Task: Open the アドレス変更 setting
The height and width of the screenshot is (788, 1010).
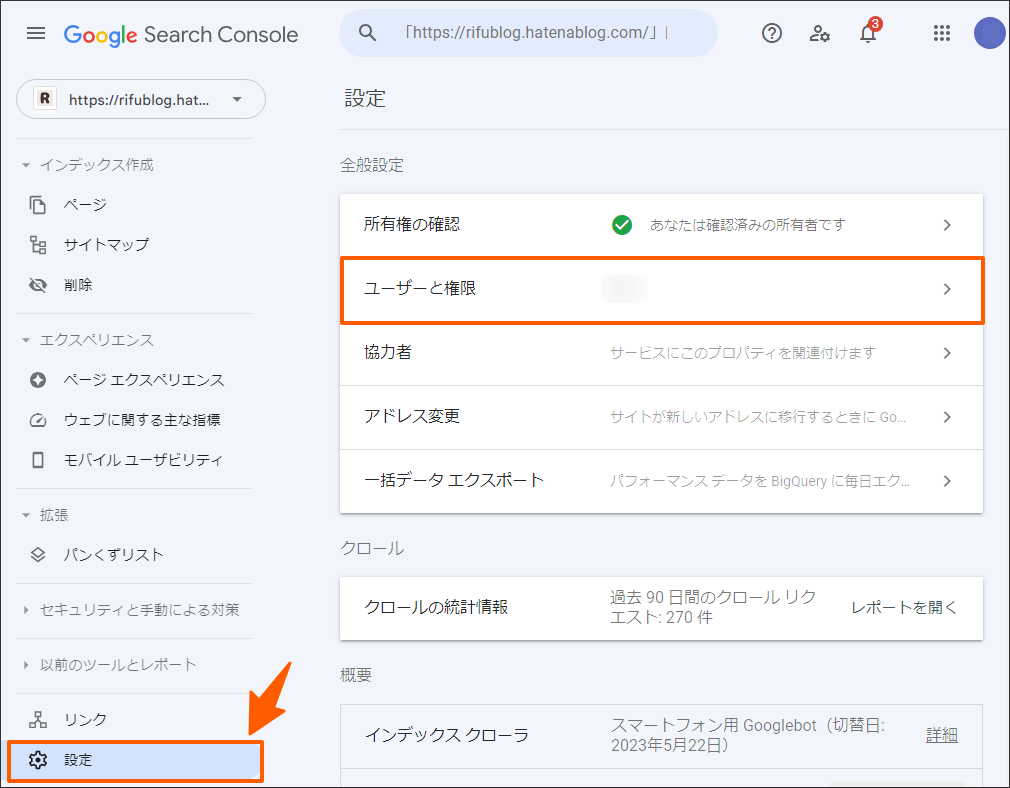Action: click(x=662, y=417)
